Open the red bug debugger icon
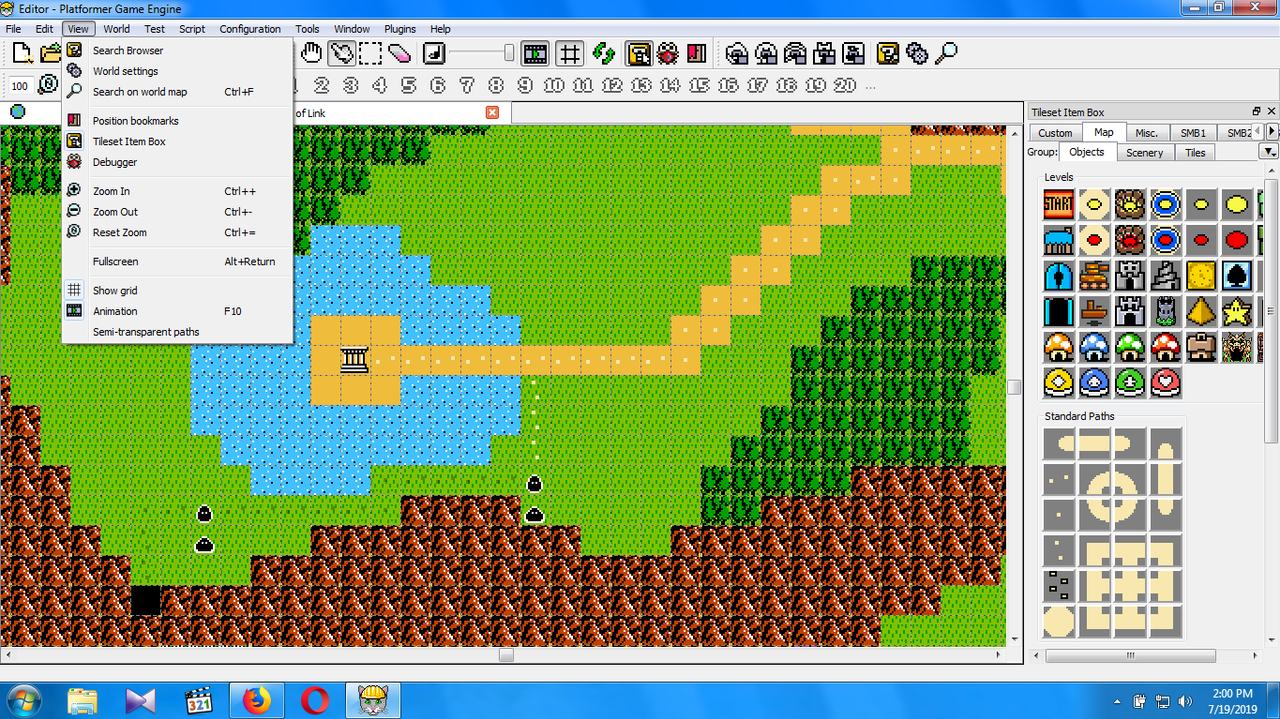 pos(668,53)
